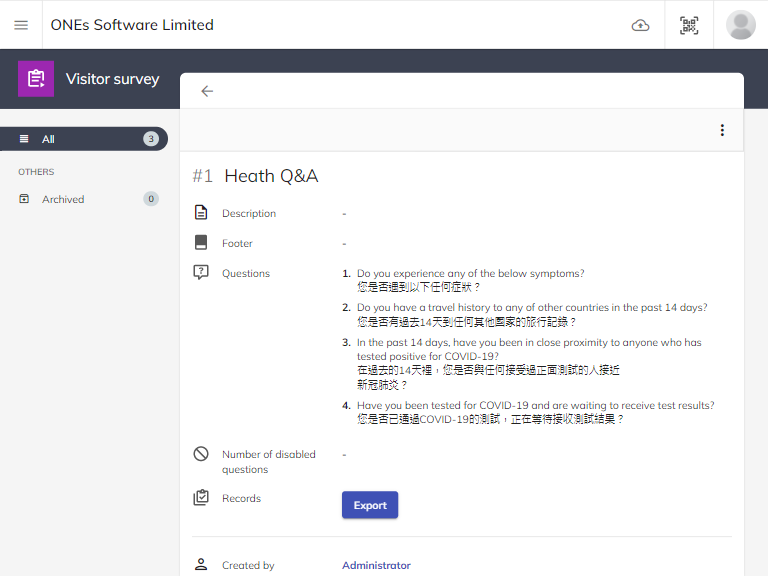The image size is (768, 576).
Task: Click the Heath Q&A survey title
Action: point(271,176)
